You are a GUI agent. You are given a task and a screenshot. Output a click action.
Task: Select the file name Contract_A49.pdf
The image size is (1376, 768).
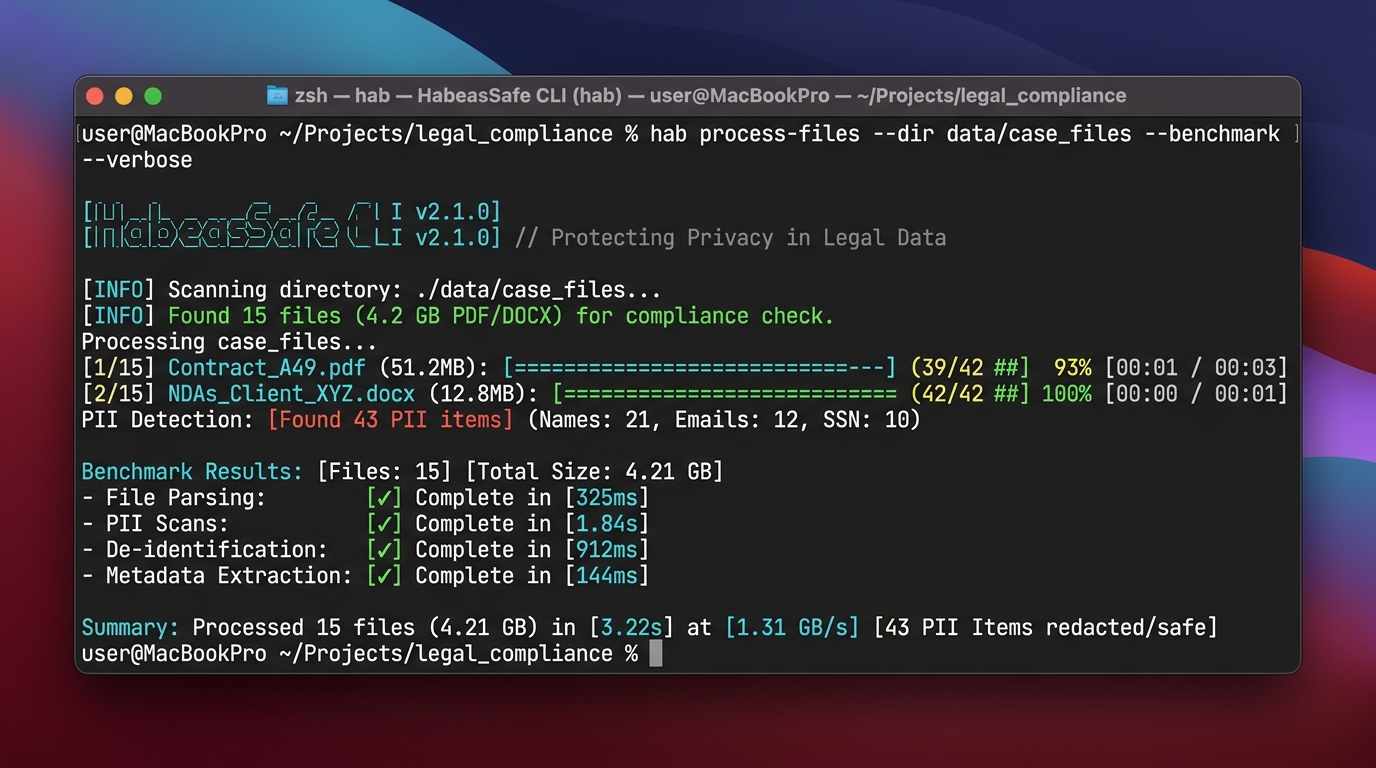pos(266,367)
